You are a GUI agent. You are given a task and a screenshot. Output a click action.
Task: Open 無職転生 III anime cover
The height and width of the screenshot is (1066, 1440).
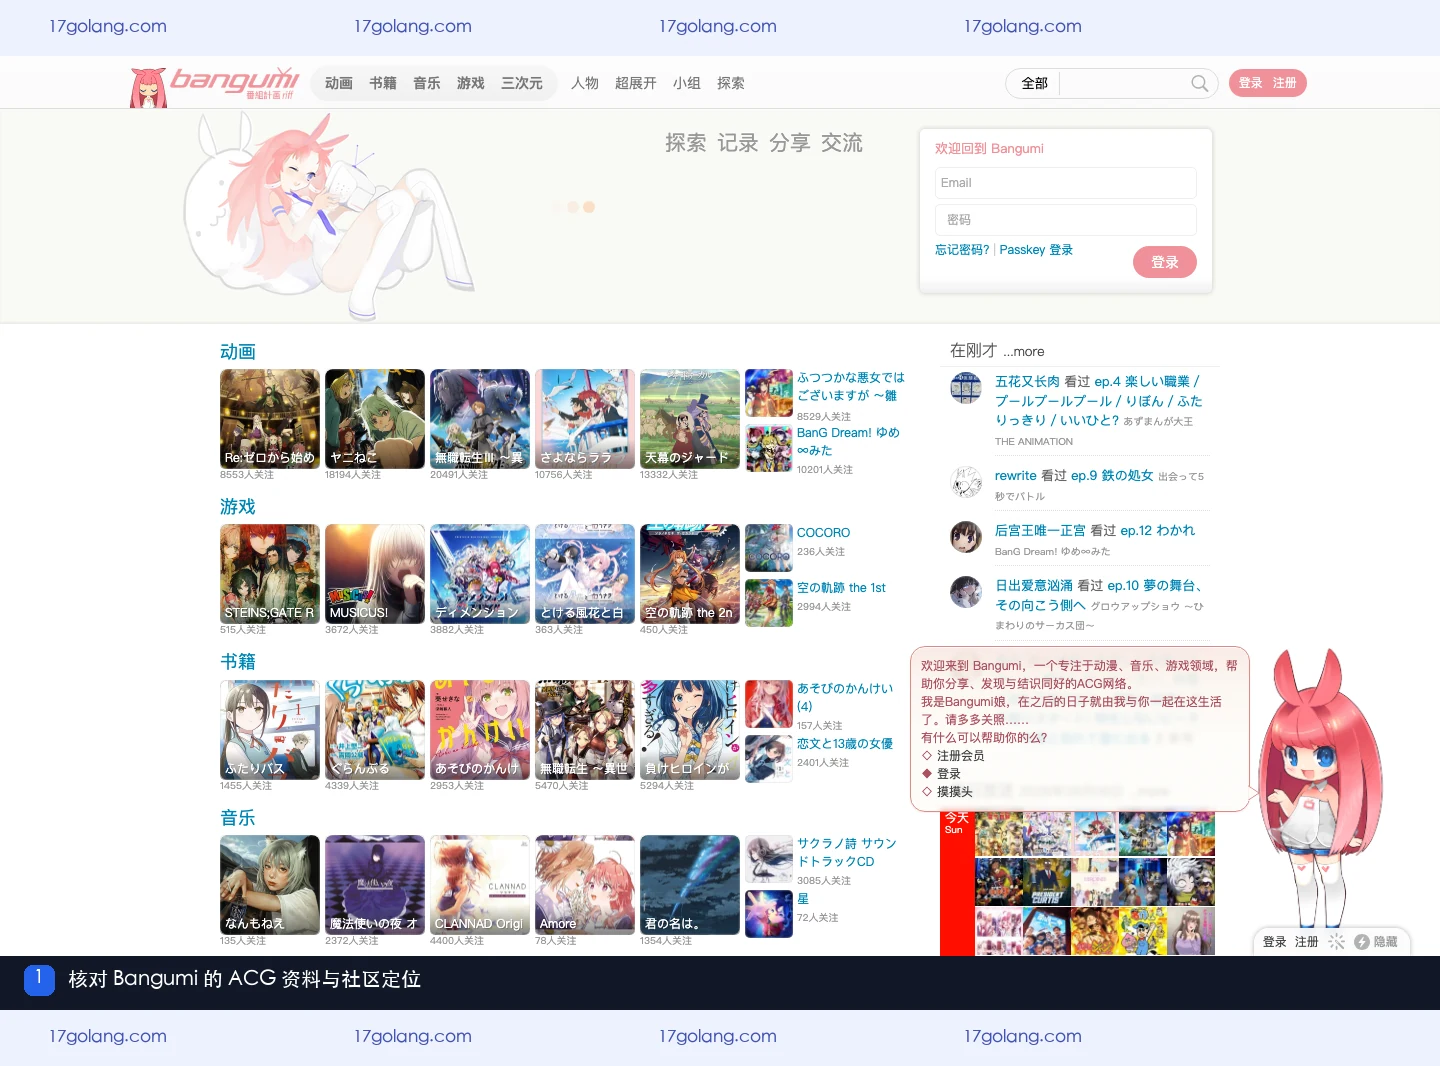480,419
